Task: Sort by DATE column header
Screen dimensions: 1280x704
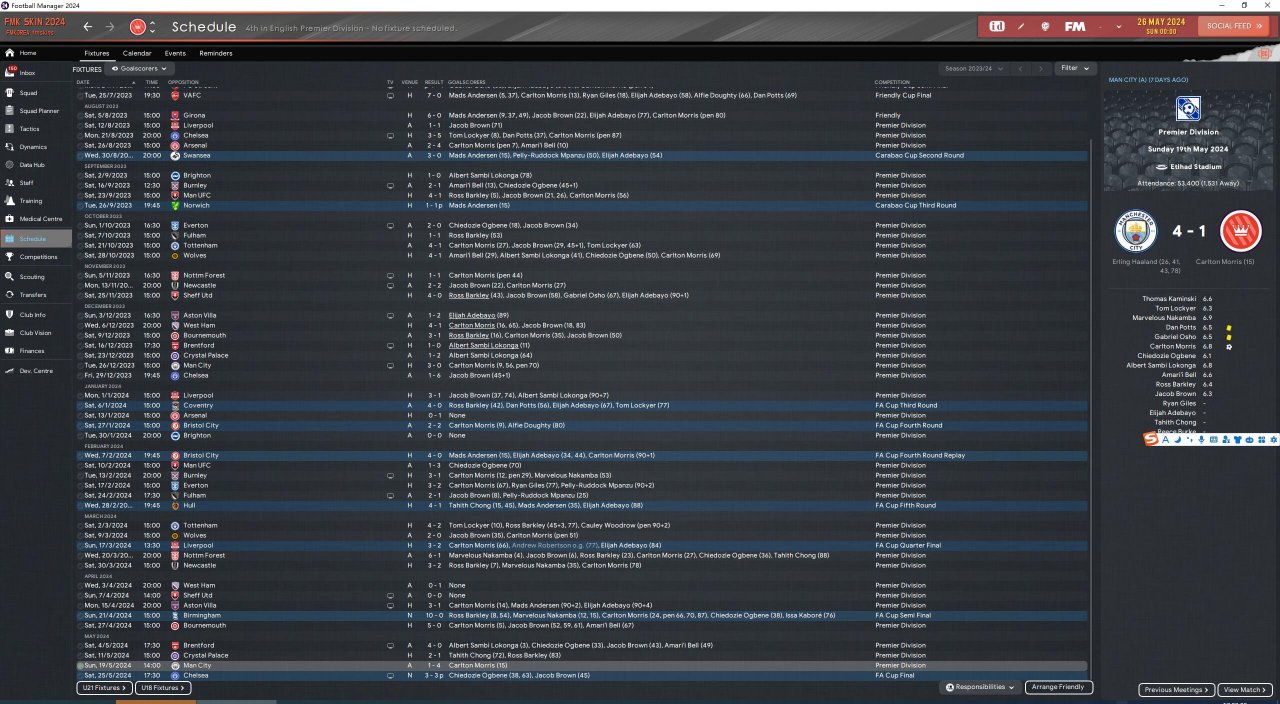Action: pyautogui.click(x=83, y=82)
